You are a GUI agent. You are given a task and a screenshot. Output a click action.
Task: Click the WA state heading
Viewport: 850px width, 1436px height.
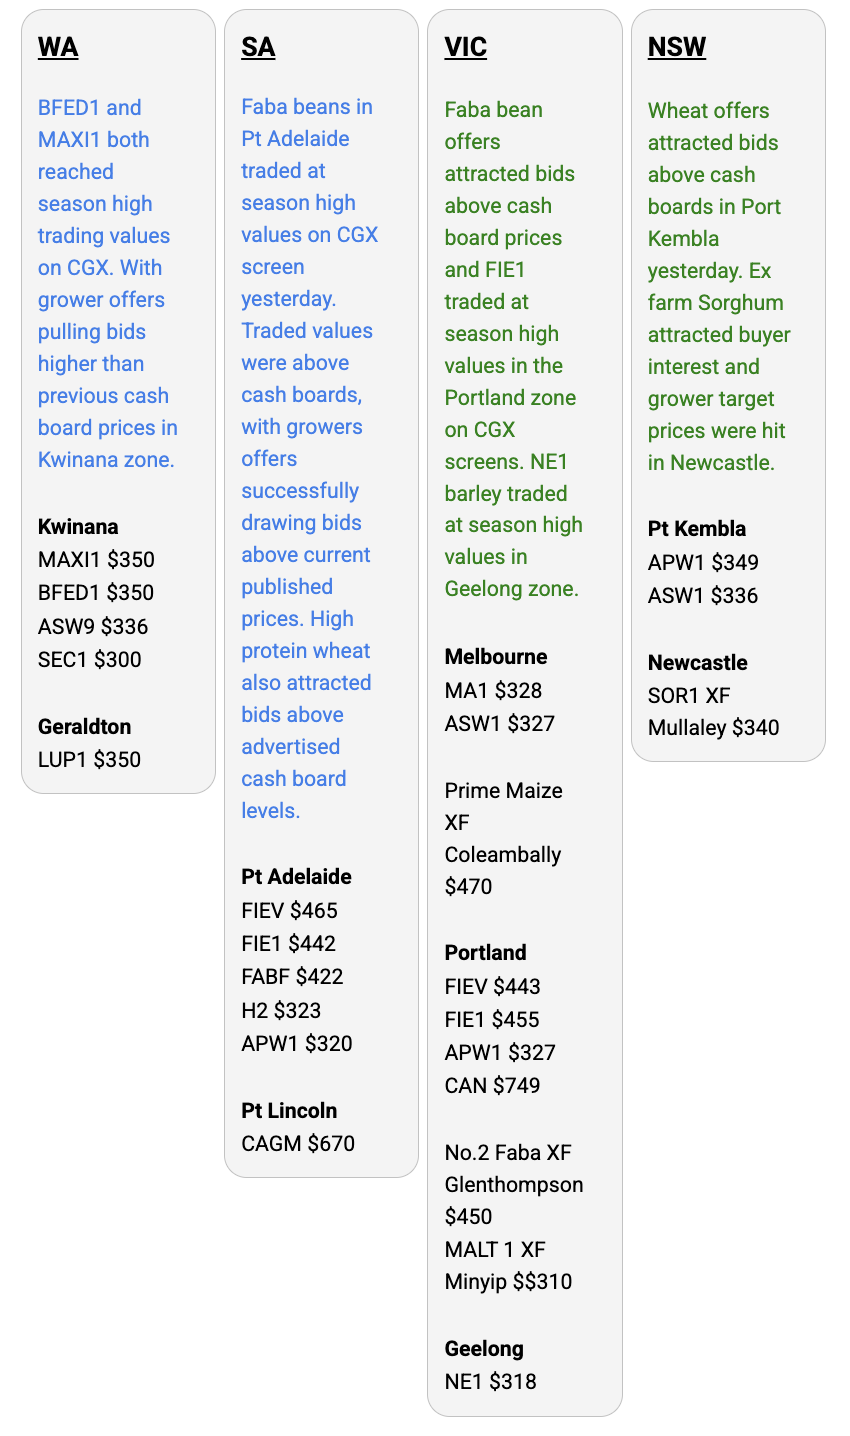tap(58, 47)
